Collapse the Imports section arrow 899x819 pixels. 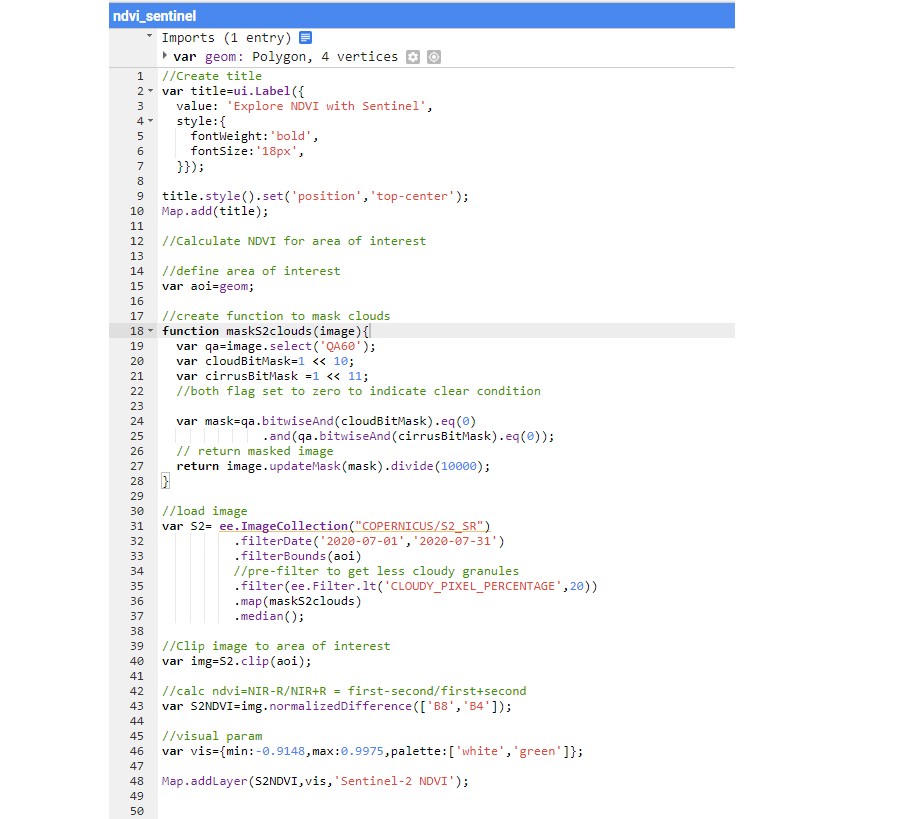pos(149,36)
